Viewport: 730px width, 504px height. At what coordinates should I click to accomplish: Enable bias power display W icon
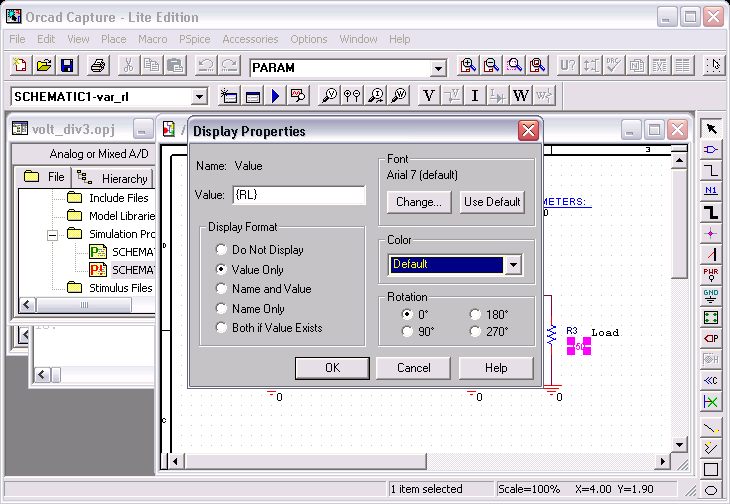pos(521,96)
